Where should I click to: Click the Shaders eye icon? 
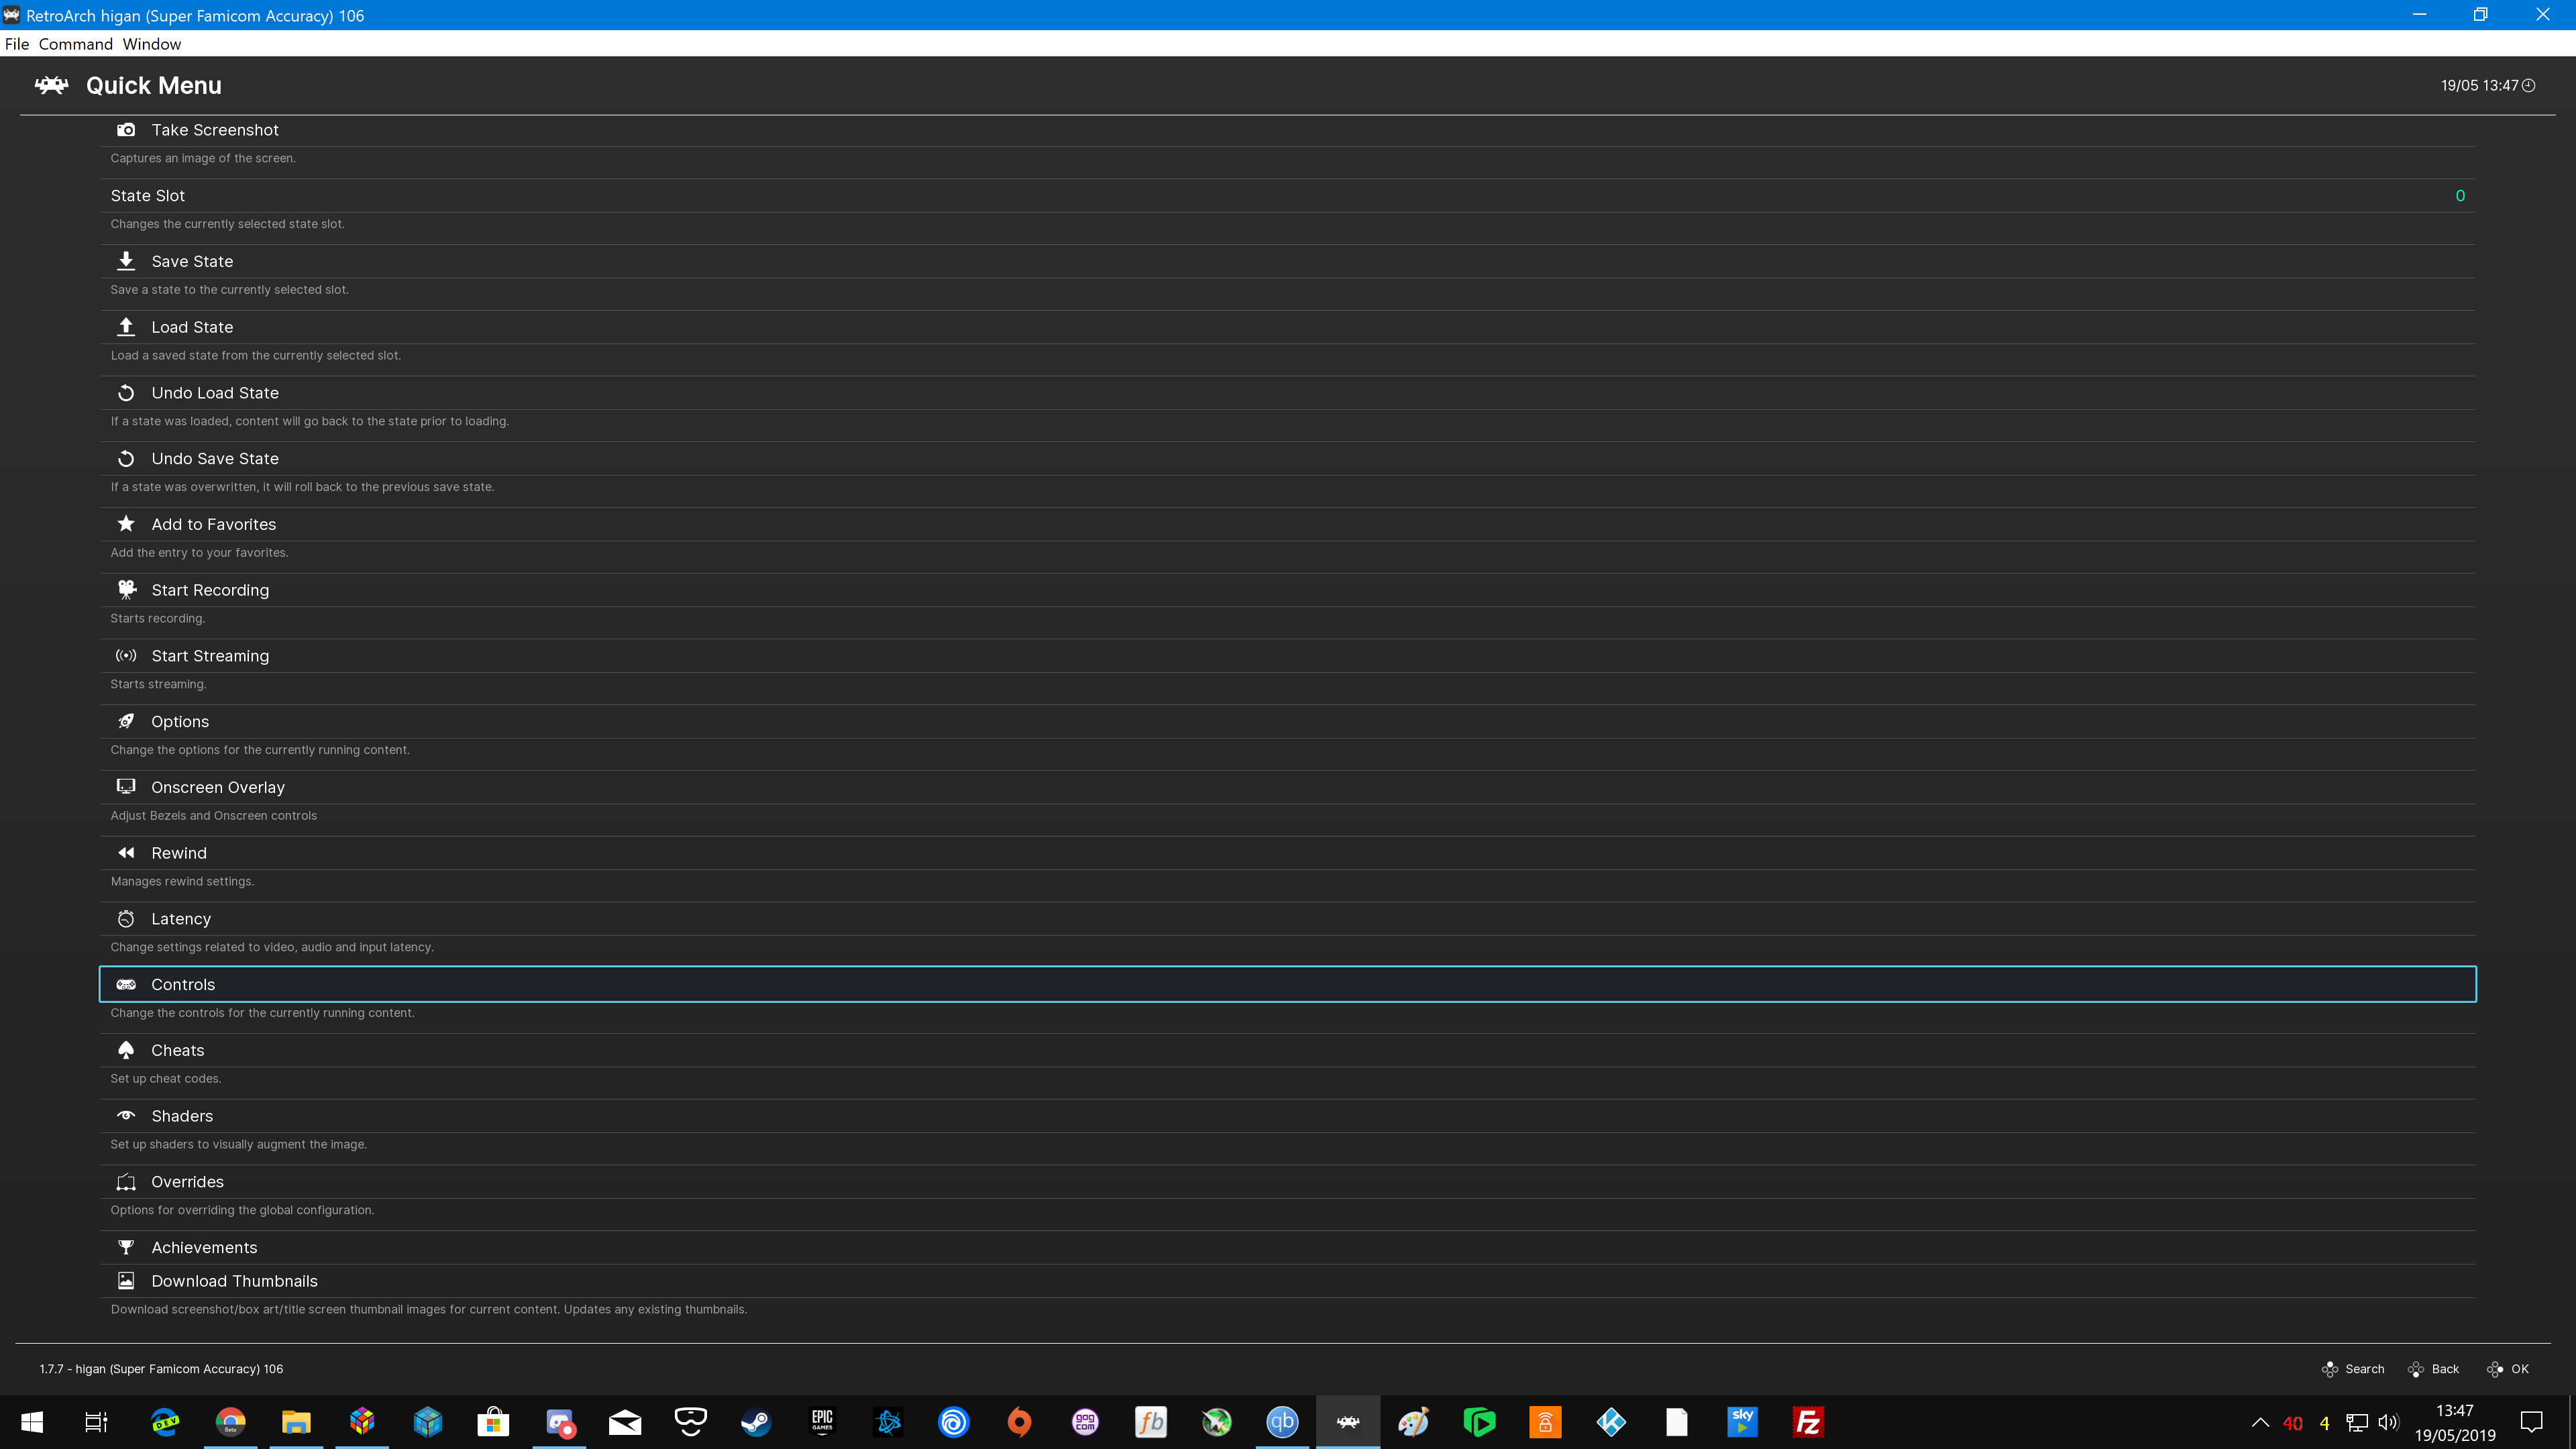tap(126, 1116)
